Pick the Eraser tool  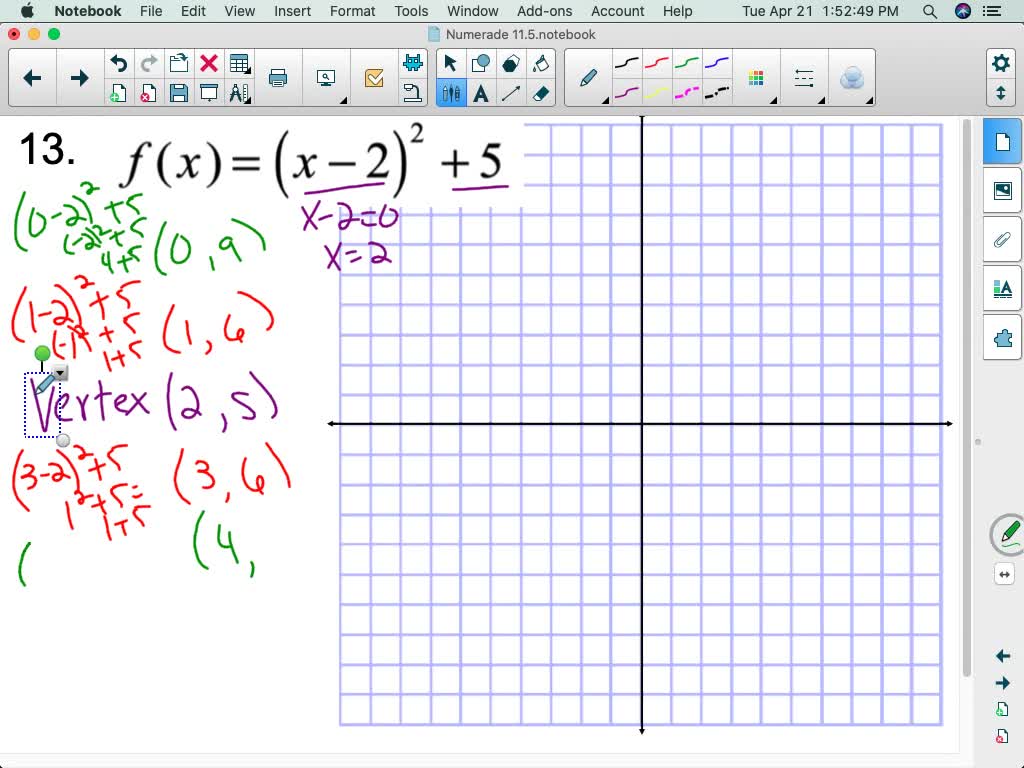541,95
